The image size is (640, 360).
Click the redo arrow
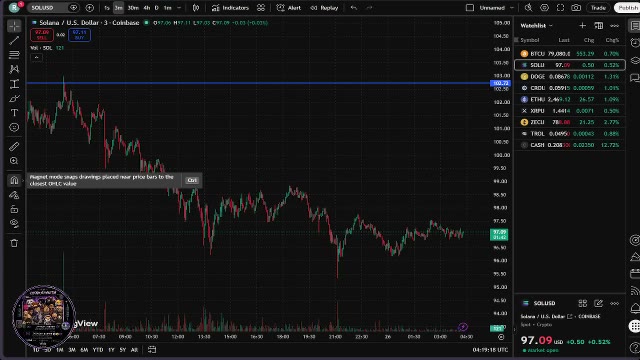(369, 8)
